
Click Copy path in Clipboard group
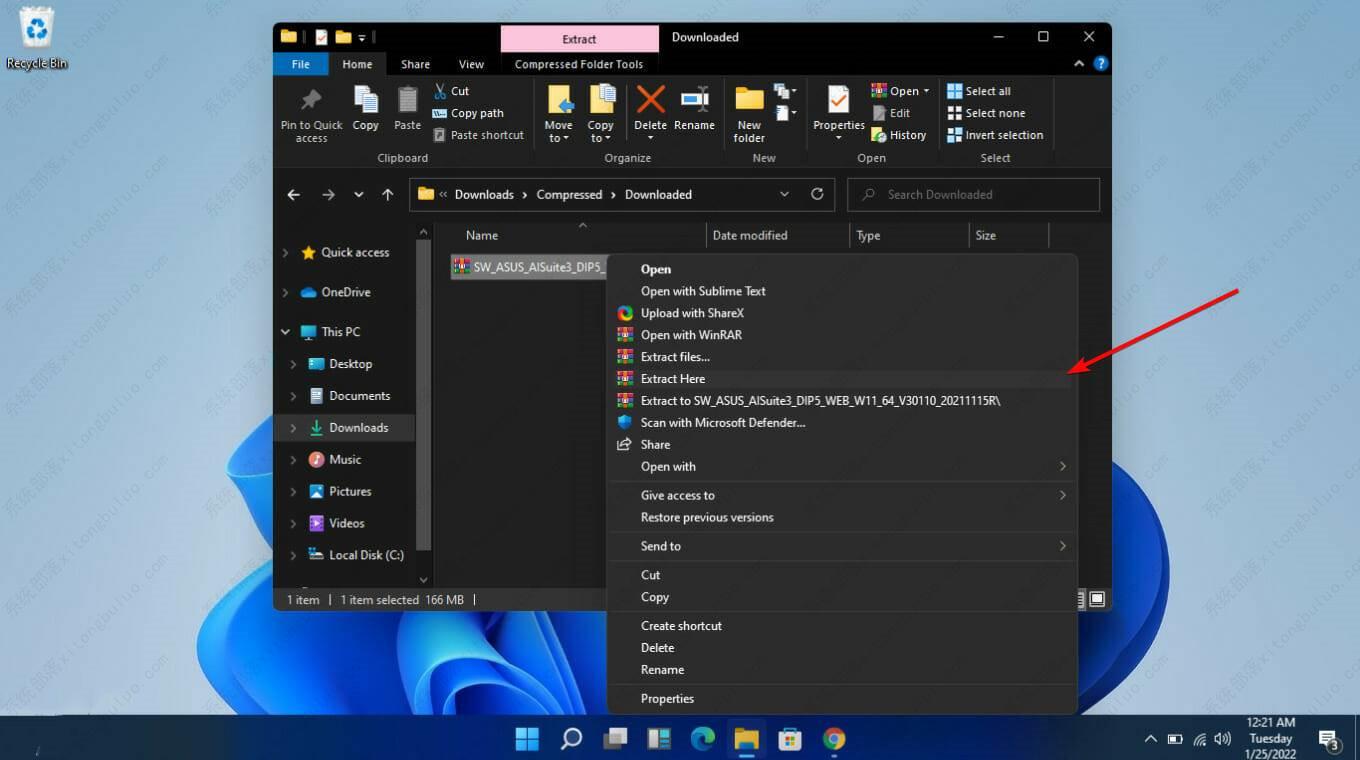477,113
